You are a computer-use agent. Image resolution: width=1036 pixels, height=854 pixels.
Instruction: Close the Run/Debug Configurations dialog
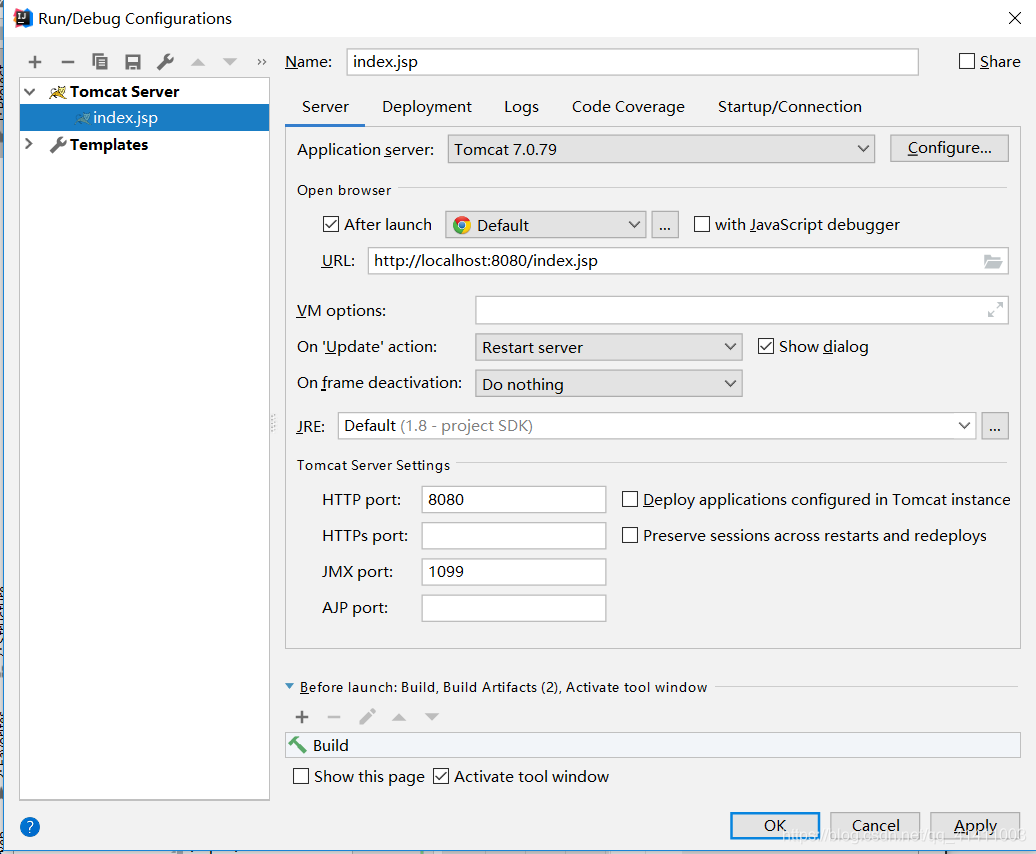click(1015, 18)
